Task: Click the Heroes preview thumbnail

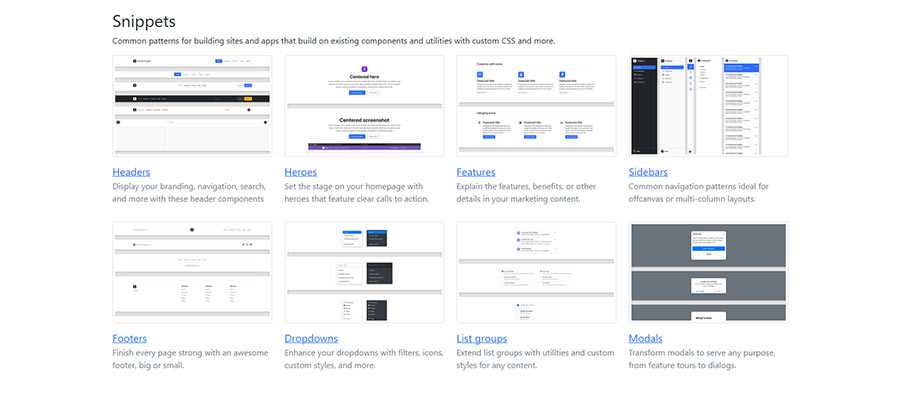Action: click(x=364, y=106)
